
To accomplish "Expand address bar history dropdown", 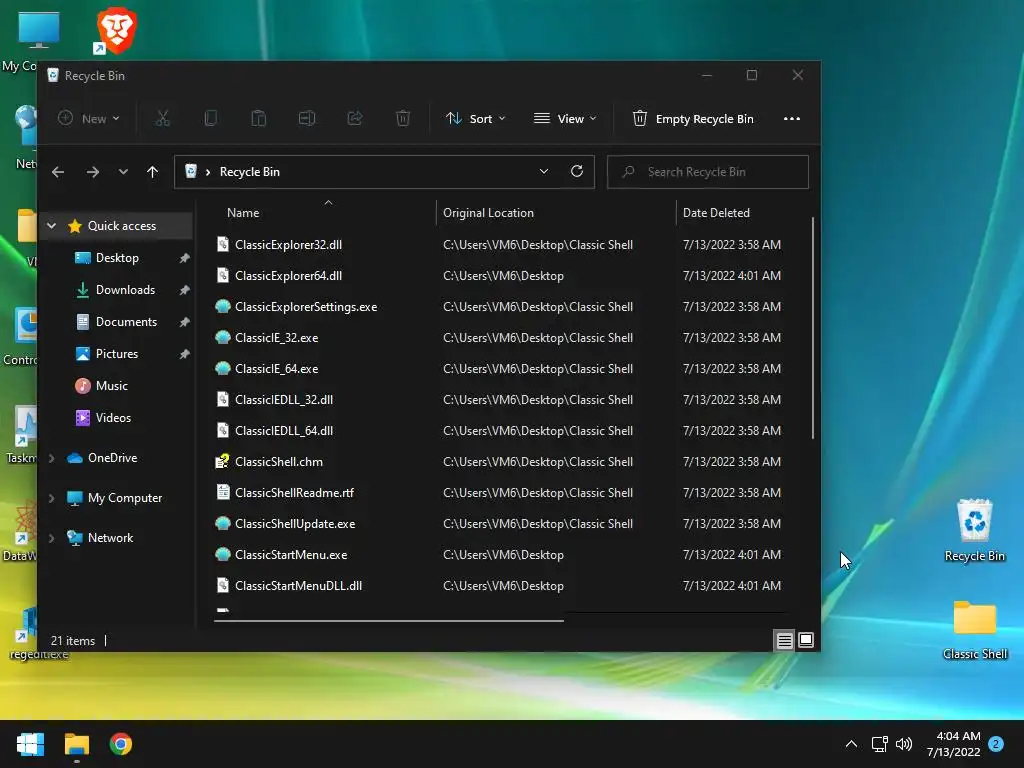I will (543, 171).
